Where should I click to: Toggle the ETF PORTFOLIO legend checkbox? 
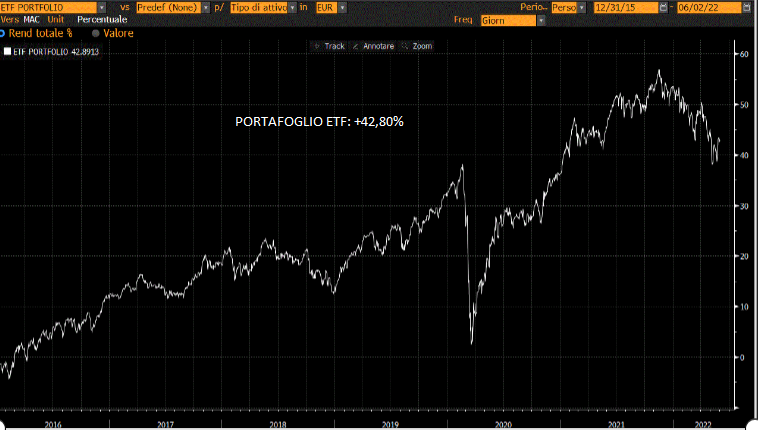tap(8, 50)
